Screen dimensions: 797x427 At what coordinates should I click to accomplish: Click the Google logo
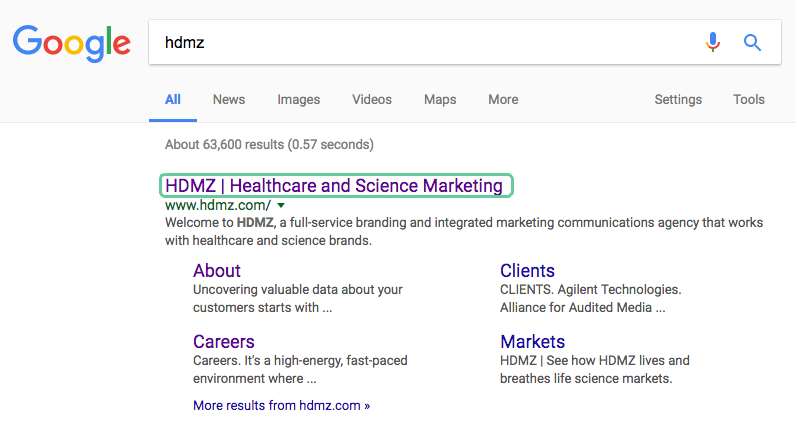click(x=72, y=43)
